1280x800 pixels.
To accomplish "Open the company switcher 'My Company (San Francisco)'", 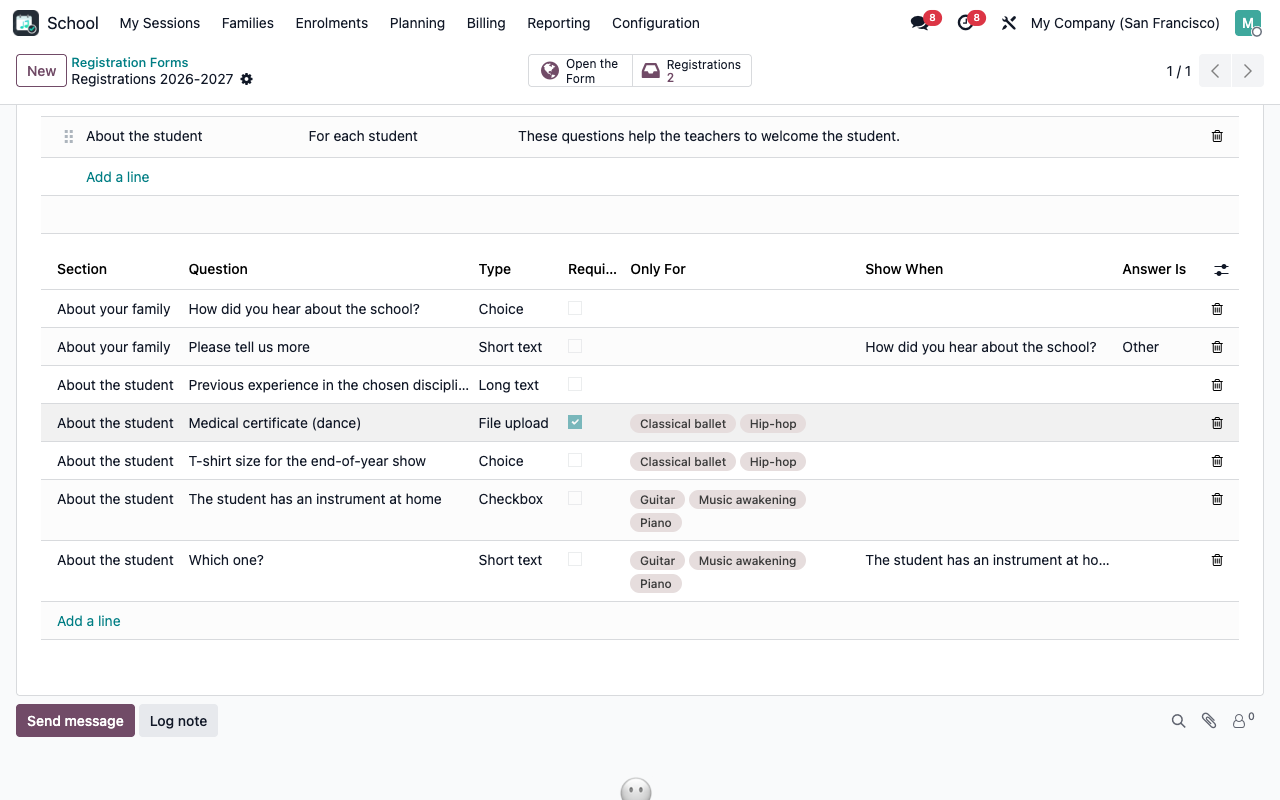I will (x=1125, y=23).
